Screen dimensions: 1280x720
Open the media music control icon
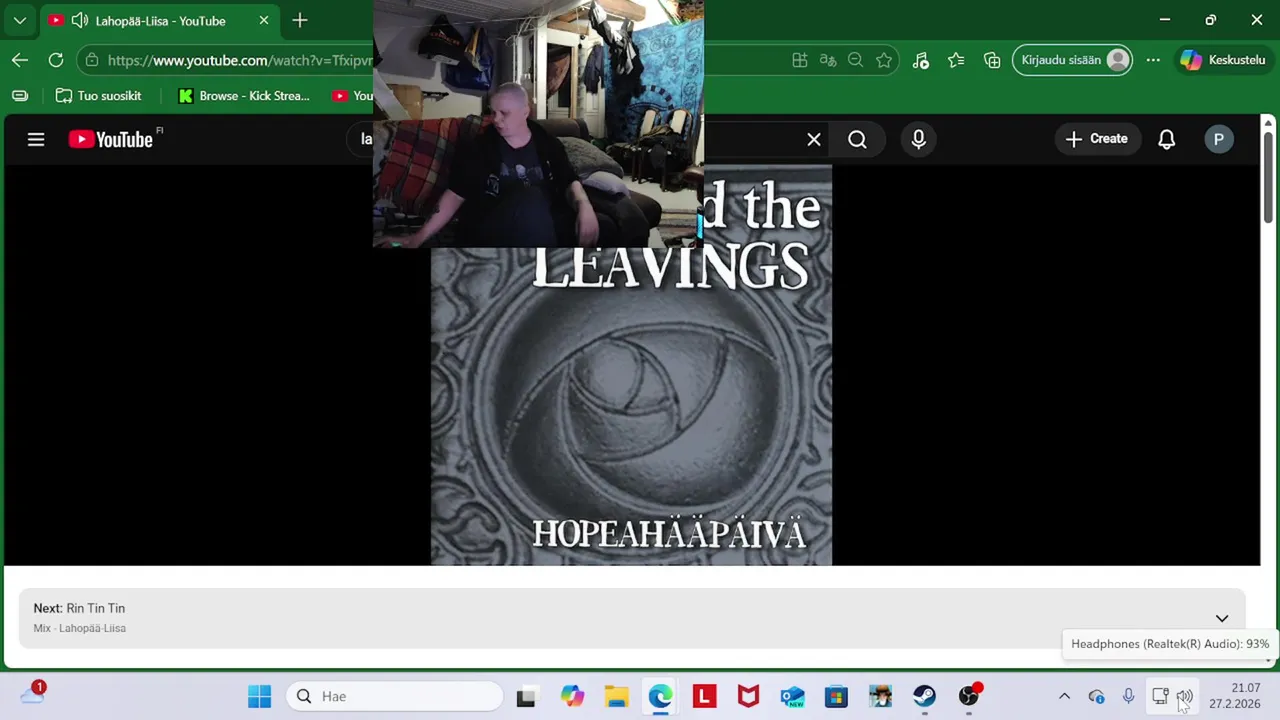coord(921,60)
